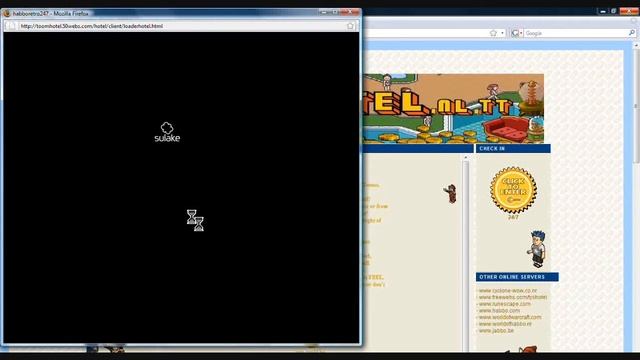Image resolution: width=640 pixels, height=360 pixels.
Task: Open the www.habbo.com link
Action: [499, 310]
